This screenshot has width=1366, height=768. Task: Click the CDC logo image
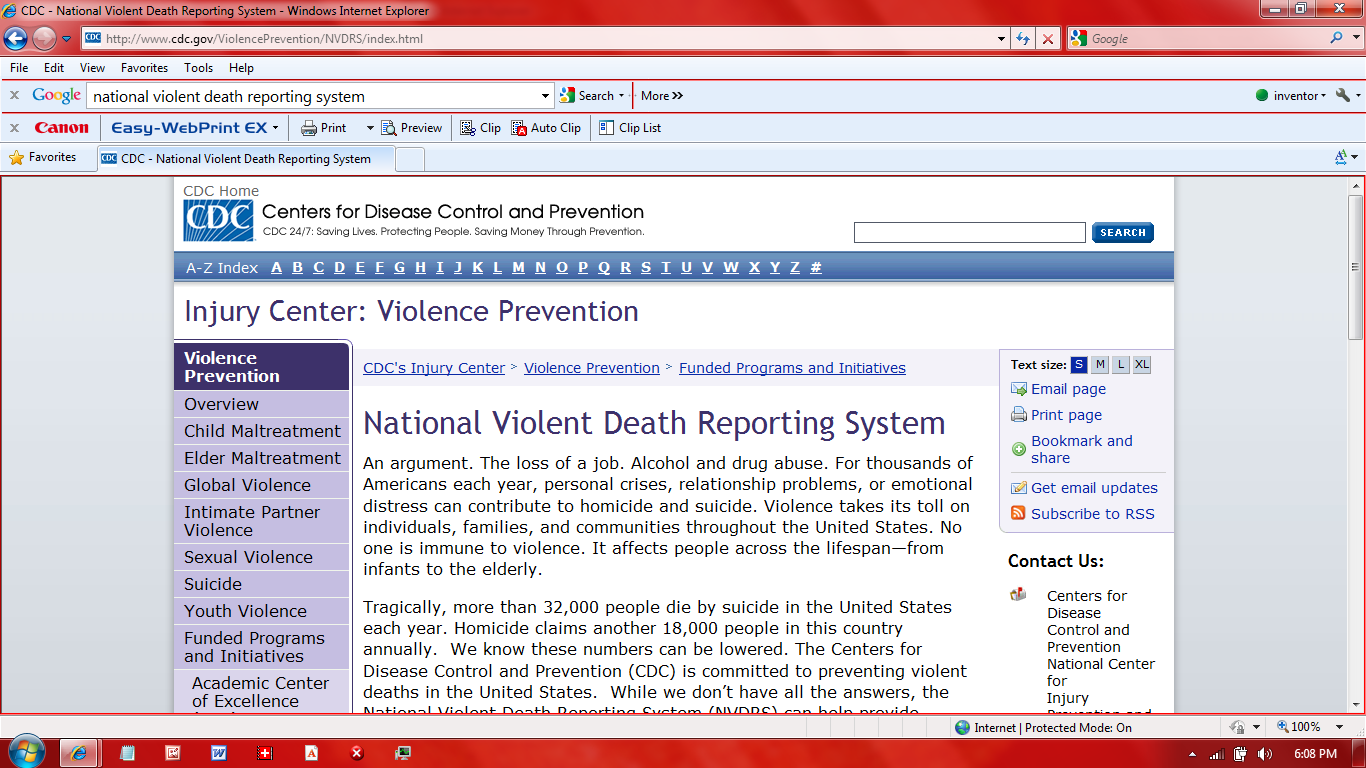click(x=218, y=221)
